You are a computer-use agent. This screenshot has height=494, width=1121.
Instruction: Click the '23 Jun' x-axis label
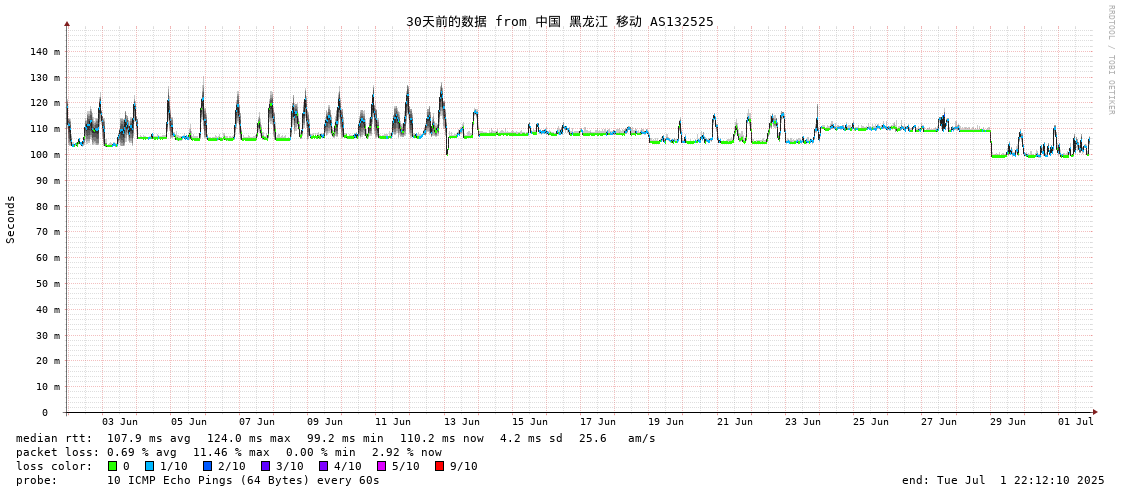pyautogui.click(x=803, y=422)
